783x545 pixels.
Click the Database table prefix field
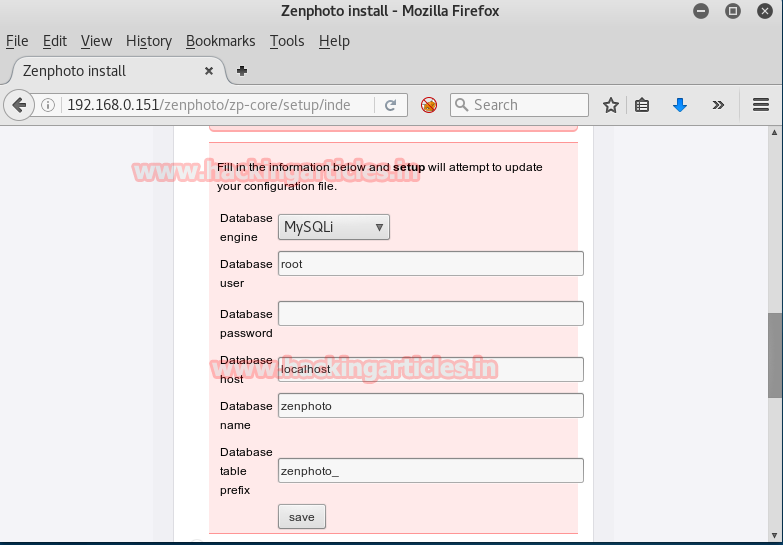pyautogui.click(x=430, y=471)
